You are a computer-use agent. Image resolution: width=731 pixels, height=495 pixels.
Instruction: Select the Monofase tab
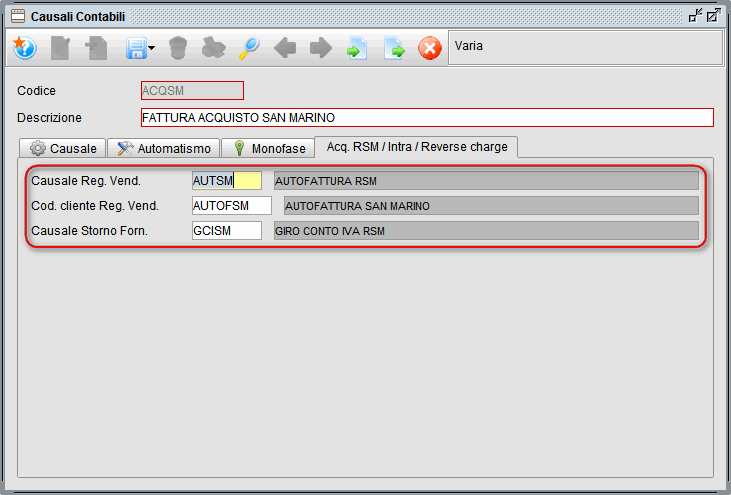coord(267,148)
